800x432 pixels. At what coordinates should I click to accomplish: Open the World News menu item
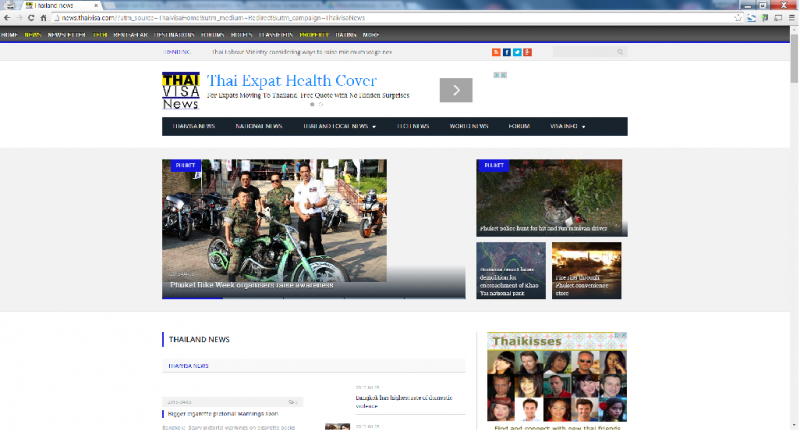click(469, 126)
